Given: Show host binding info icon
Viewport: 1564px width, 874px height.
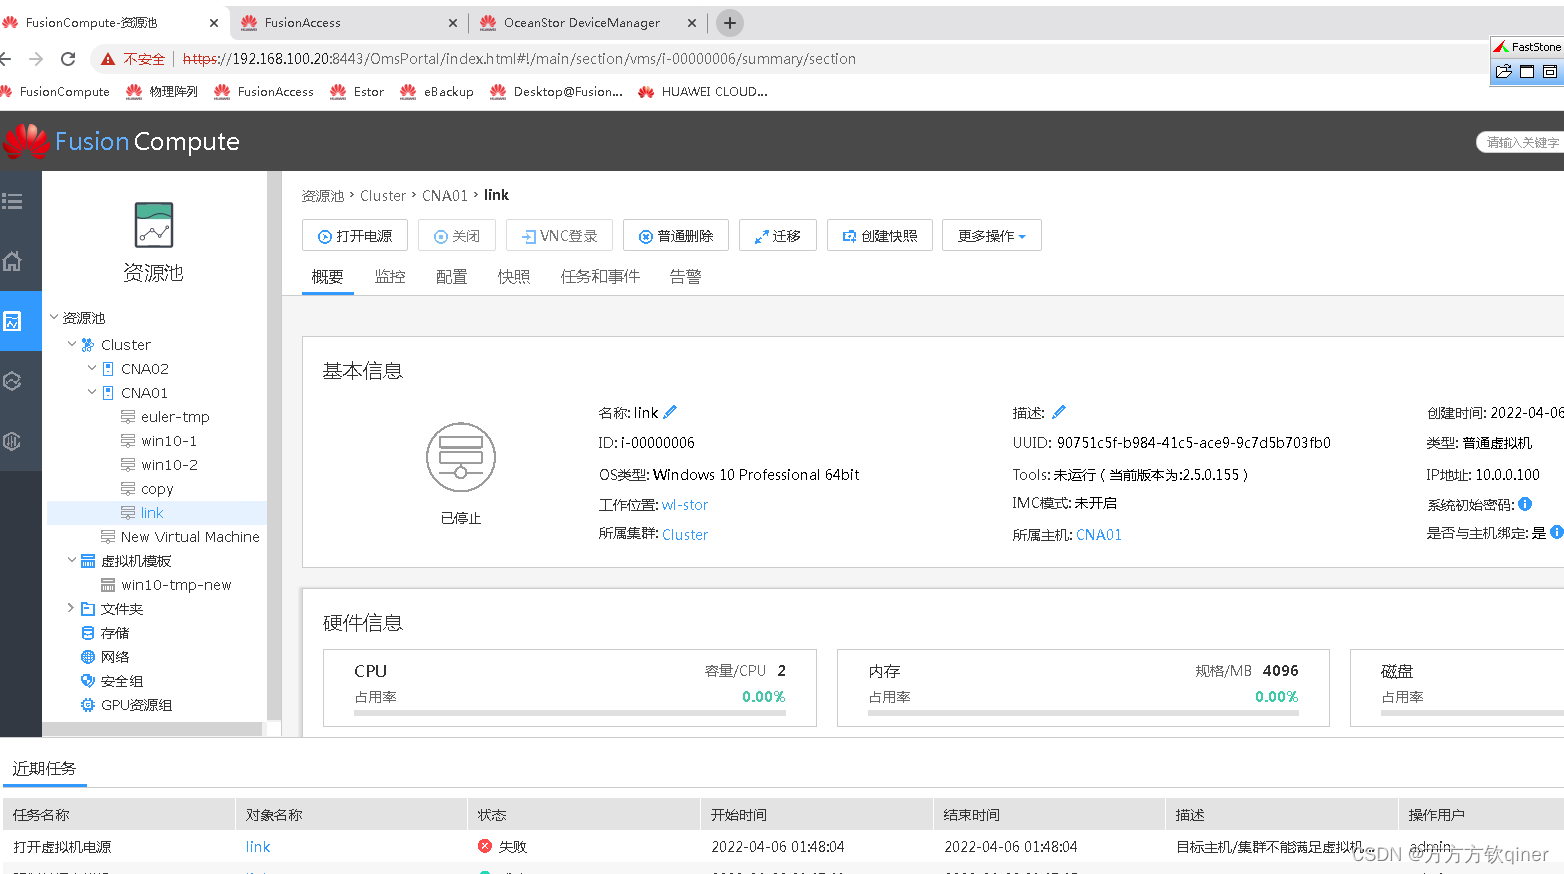Looking at the screenshot, I should (1556, 532).
